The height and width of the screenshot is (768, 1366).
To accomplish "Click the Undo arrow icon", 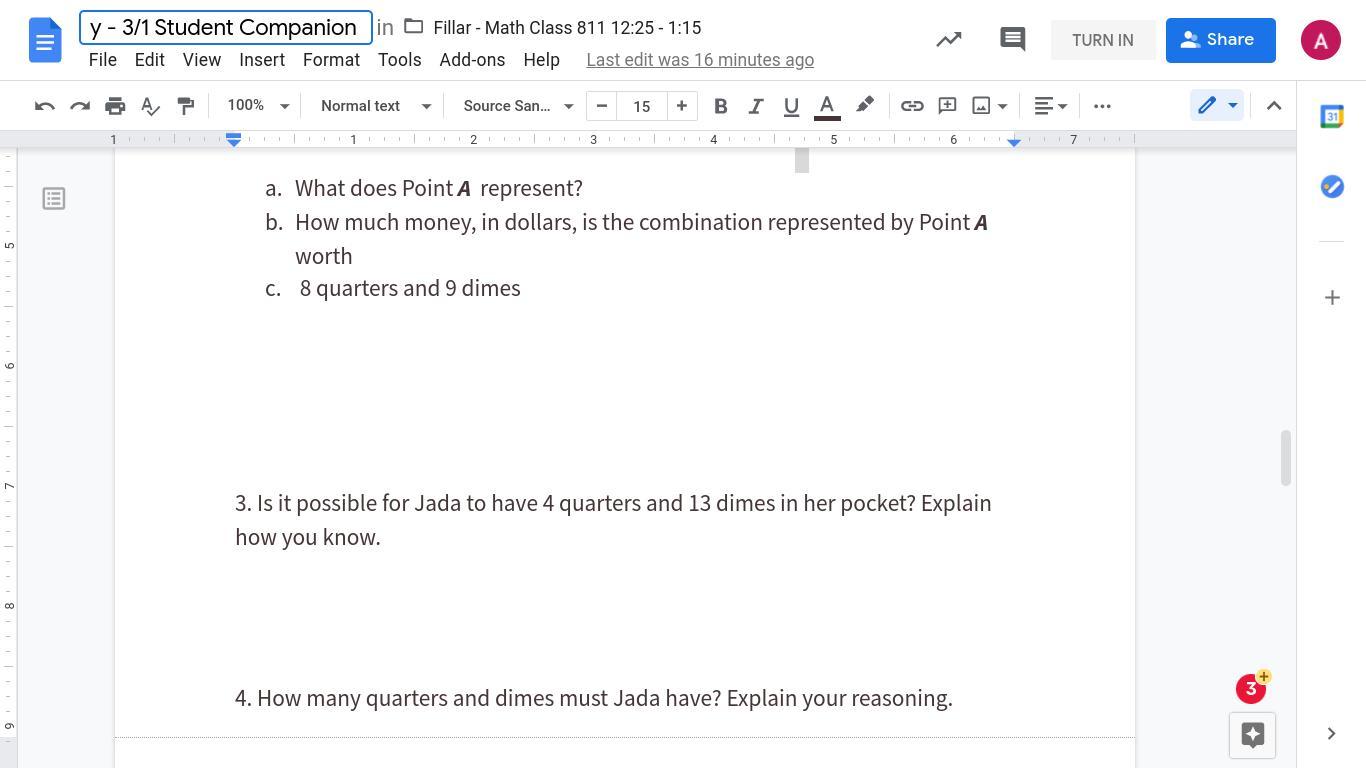I will pos(44,106).
